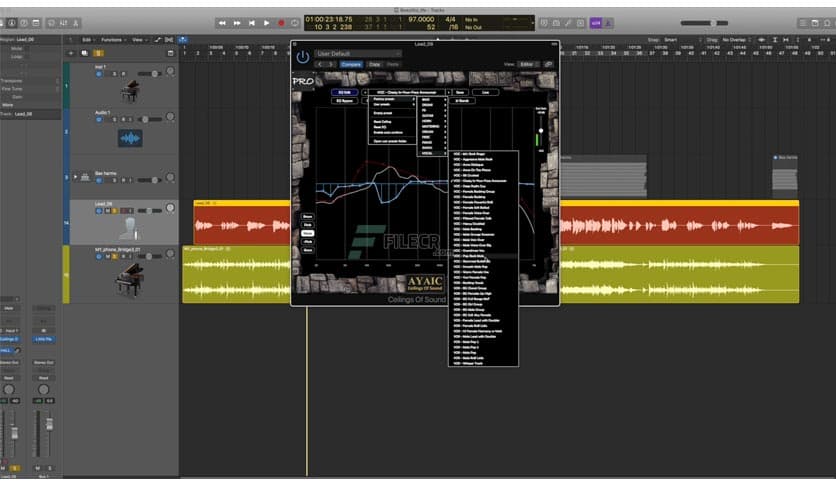Open the Smart Controls button
The width and height of the screenshot is (836, 484).
(x=51, y=23)
